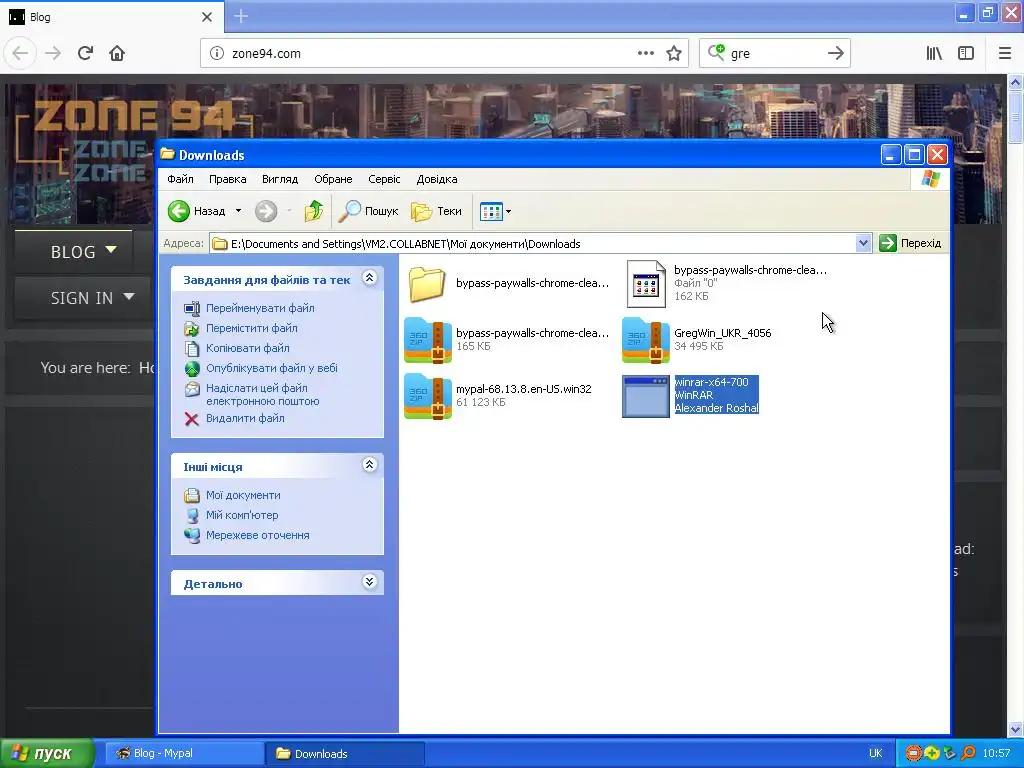Click the UK language indicator in taskbar
The image size is (1024, 768).
pos(876,754)
